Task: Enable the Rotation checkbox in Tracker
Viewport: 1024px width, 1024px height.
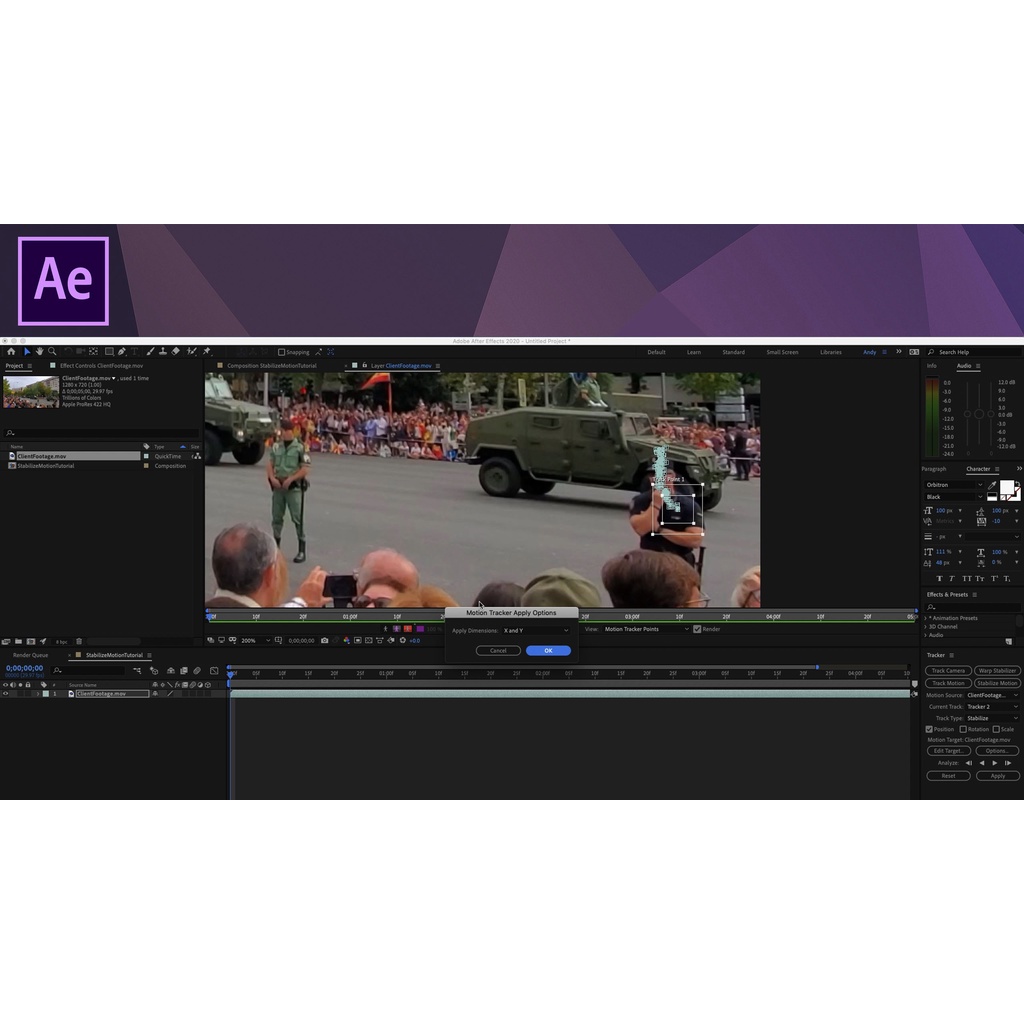Action: (x=963, y=729)
